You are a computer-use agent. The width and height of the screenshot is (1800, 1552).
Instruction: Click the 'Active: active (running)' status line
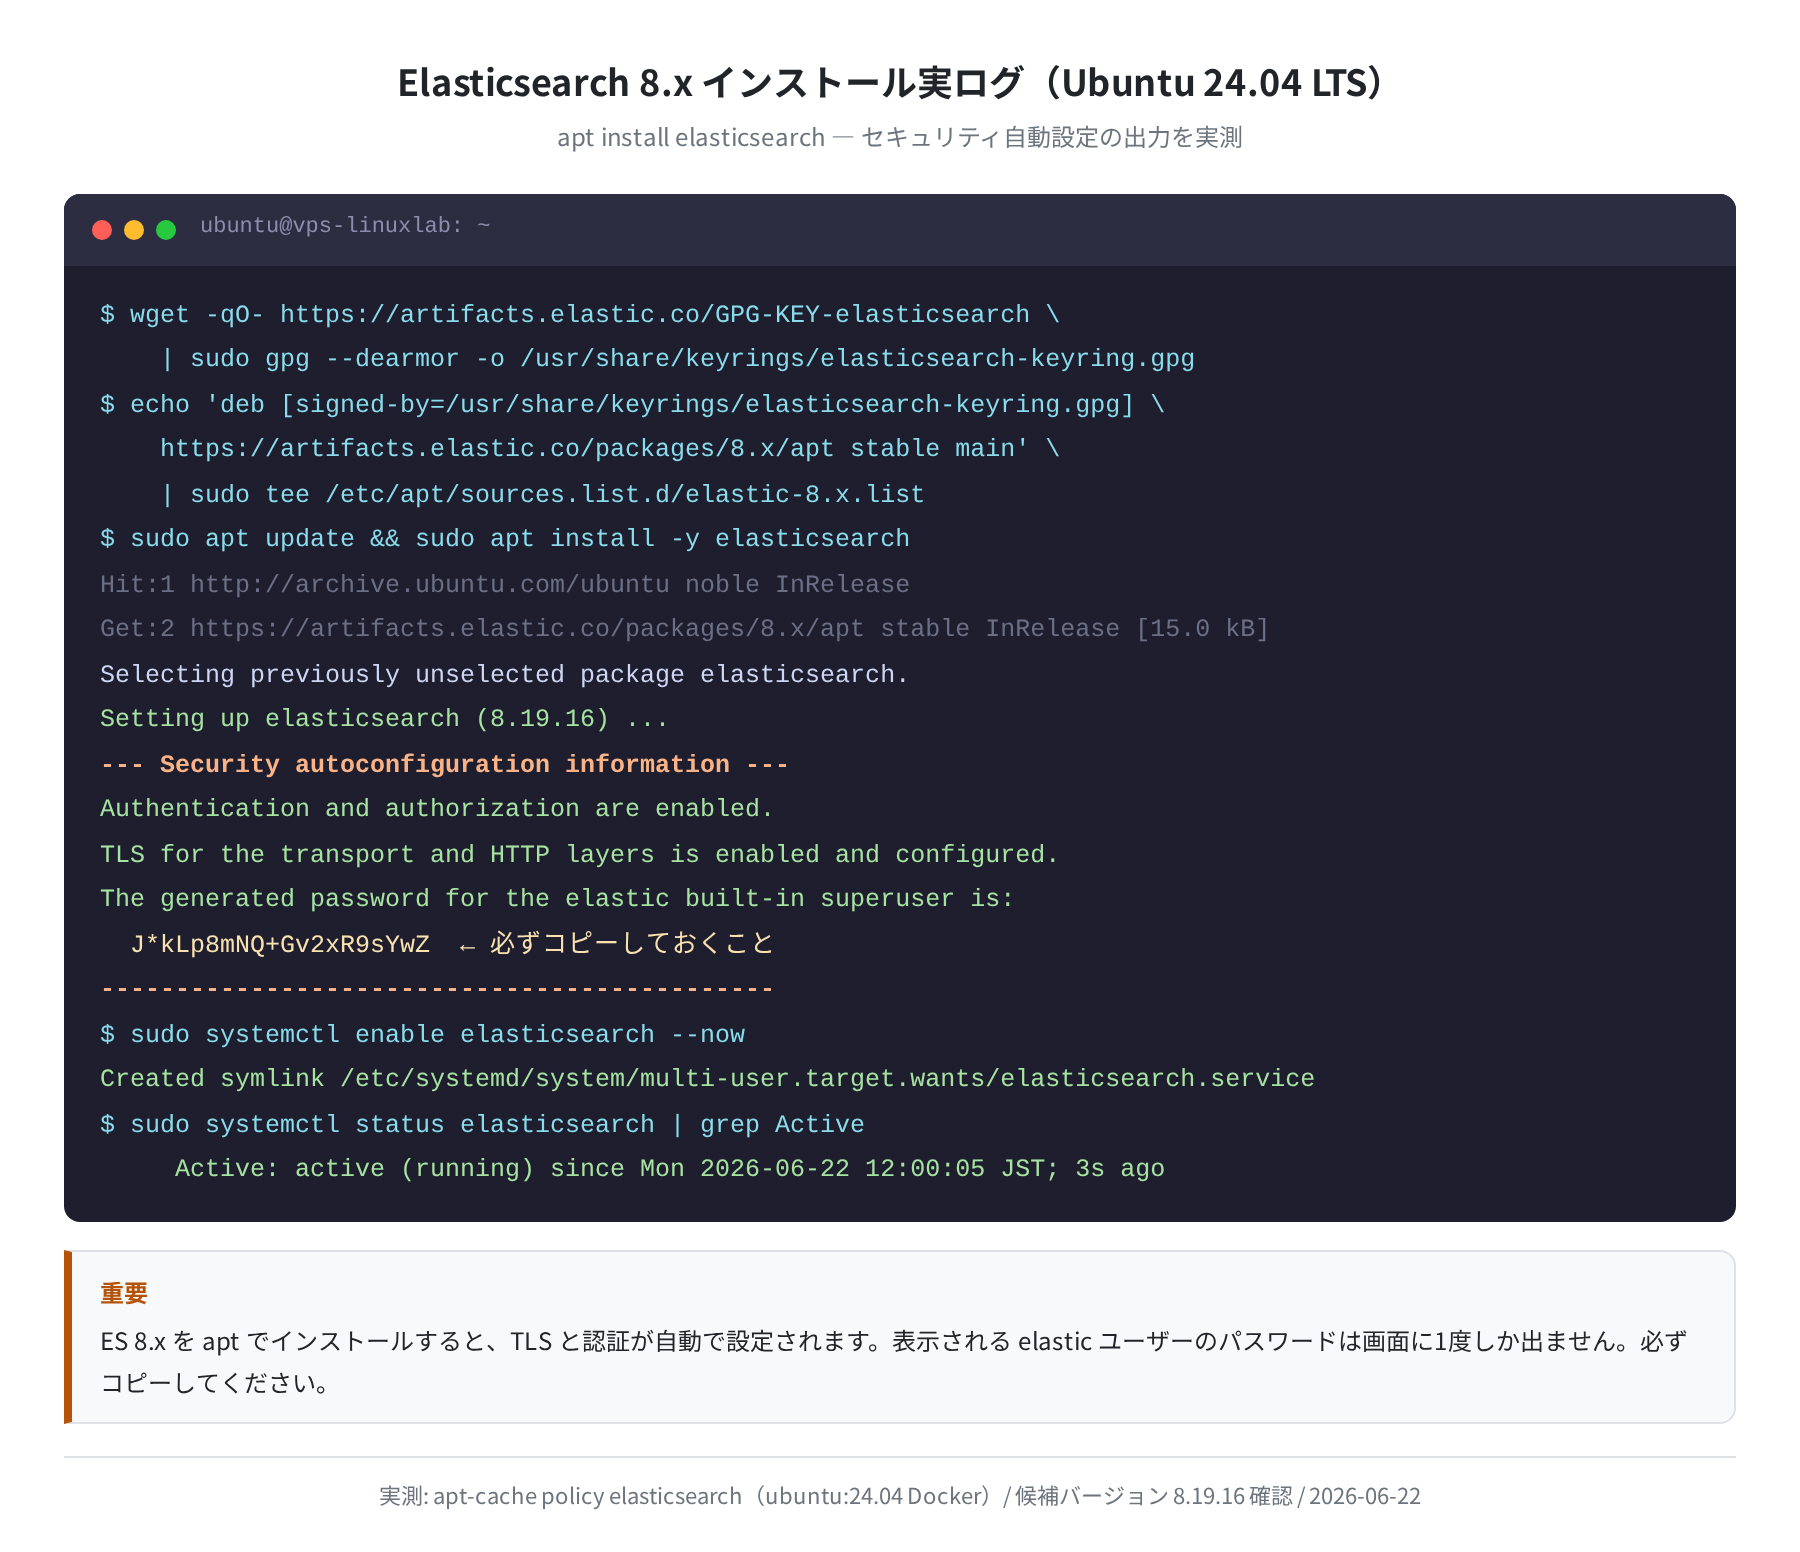[x=670, y=1168]
